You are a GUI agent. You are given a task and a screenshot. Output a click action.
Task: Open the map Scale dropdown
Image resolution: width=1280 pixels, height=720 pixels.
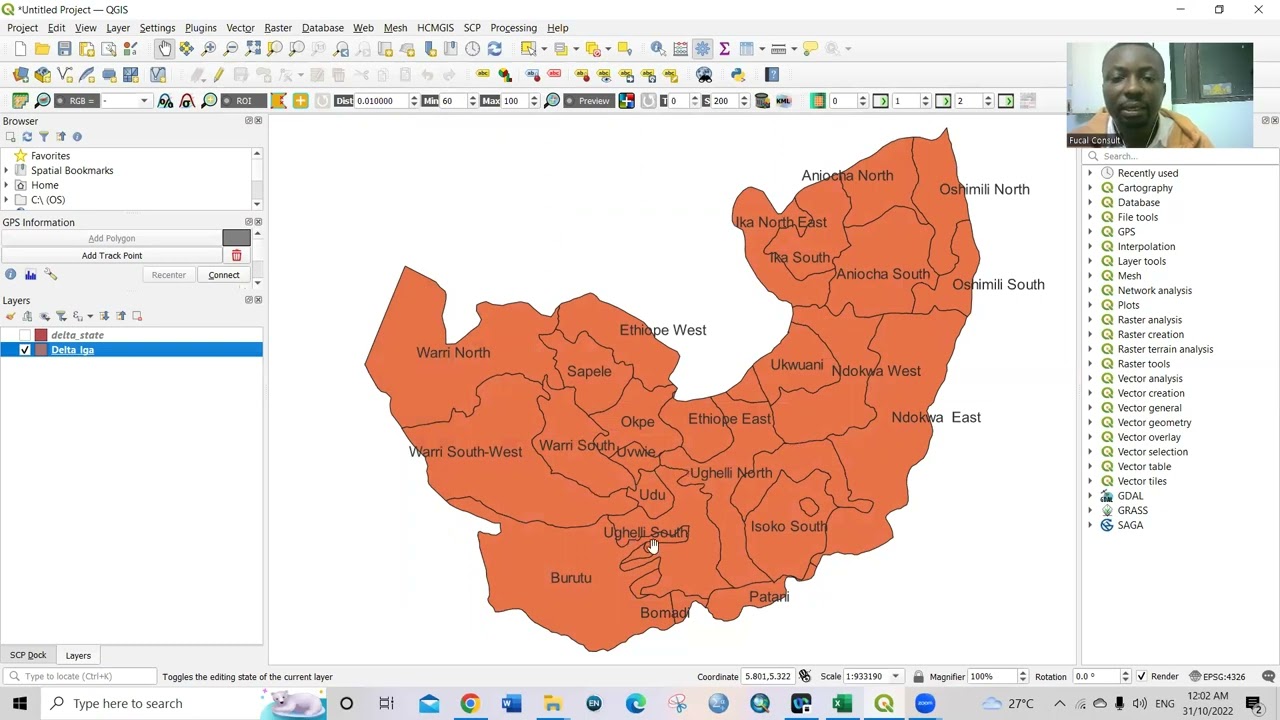[x=896, y=676]
